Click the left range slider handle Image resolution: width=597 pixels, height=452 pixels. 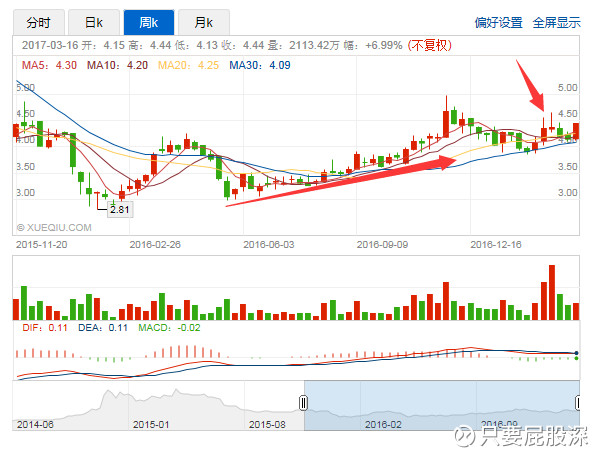(x=303, y=402)
